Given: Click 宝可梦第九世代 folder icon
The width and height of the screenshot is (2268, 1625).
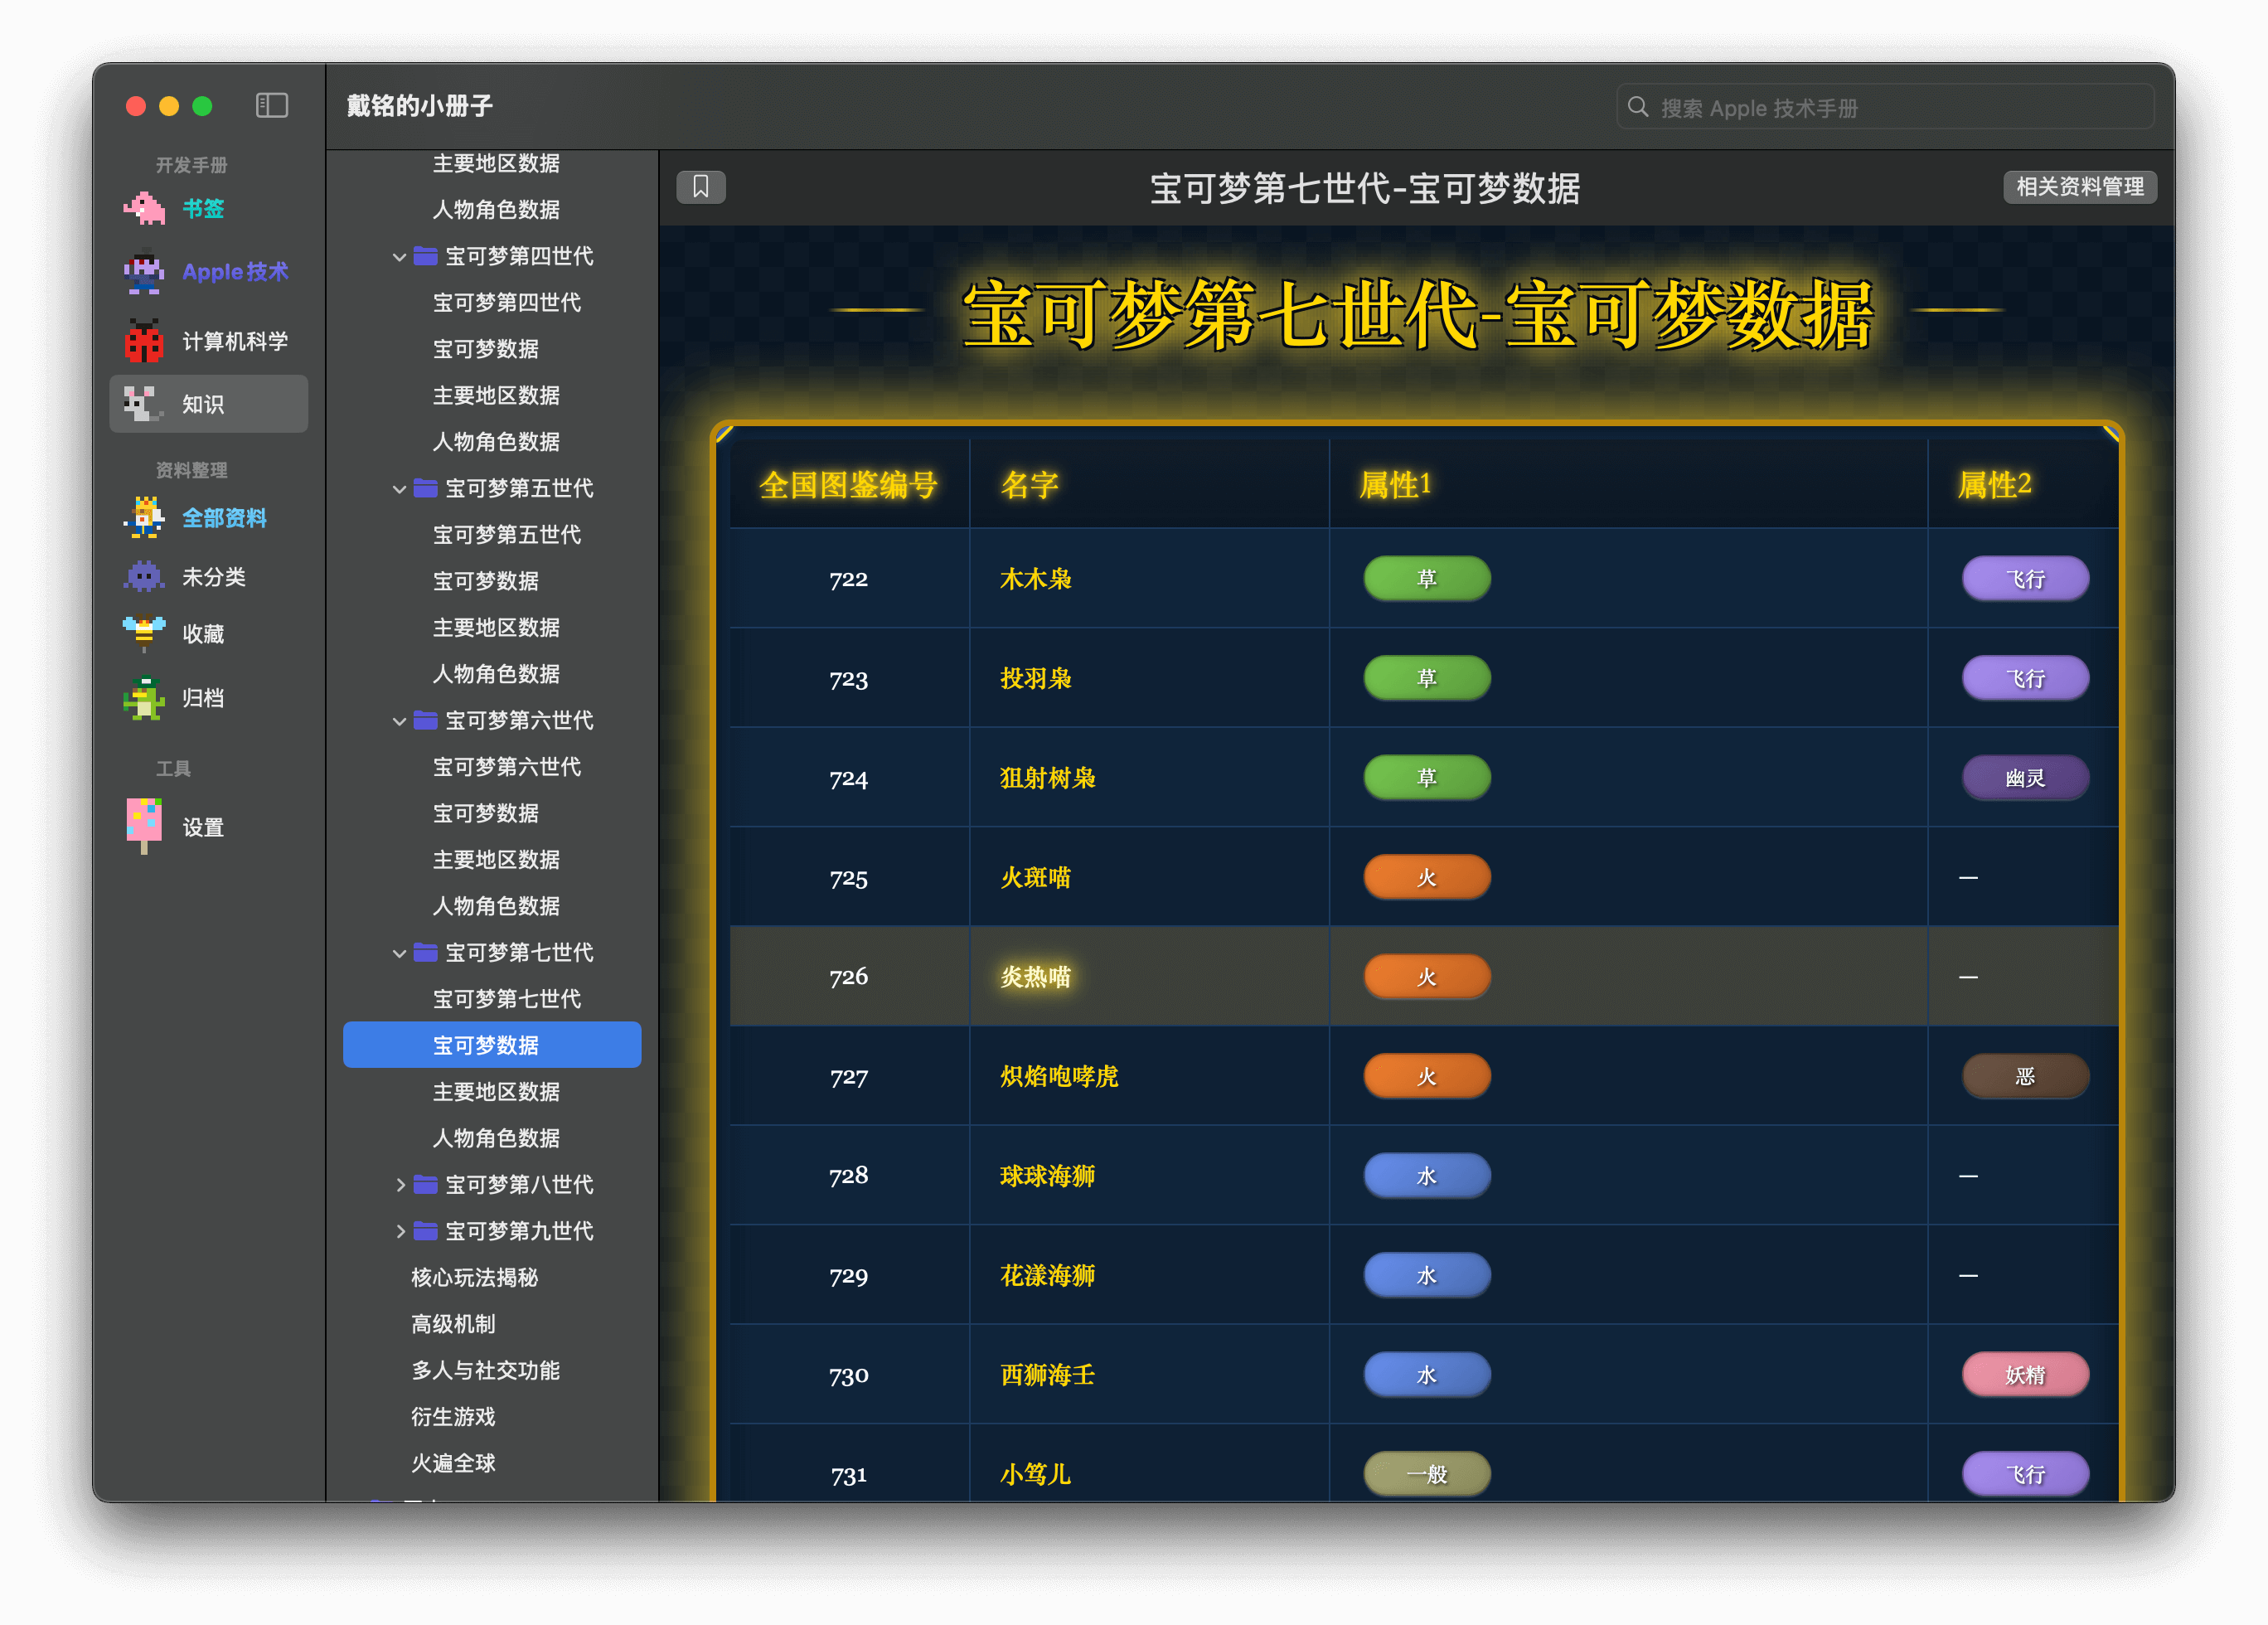Looking at the screenshot, I should coord(426,1230).
